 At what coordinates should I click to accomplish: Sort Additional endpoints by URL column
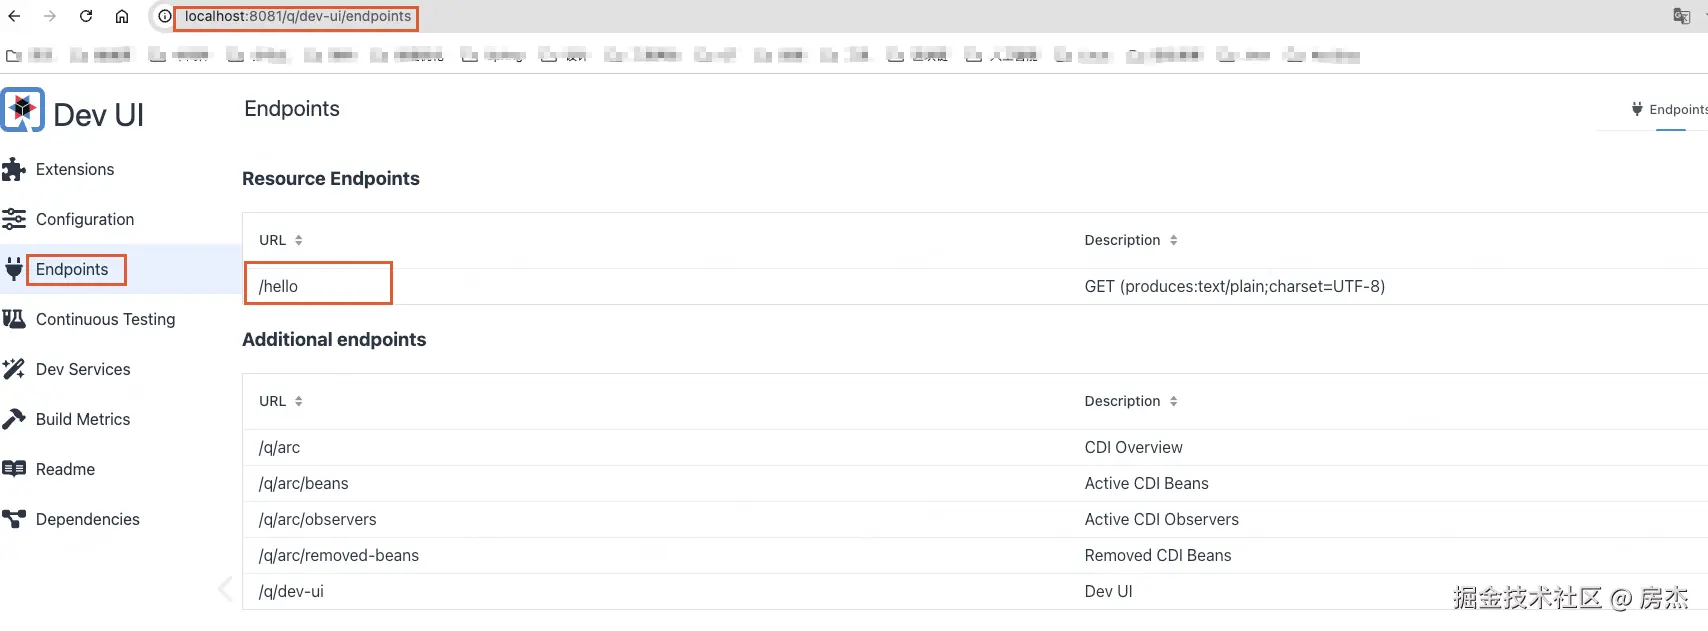click(x=298, y=401)
